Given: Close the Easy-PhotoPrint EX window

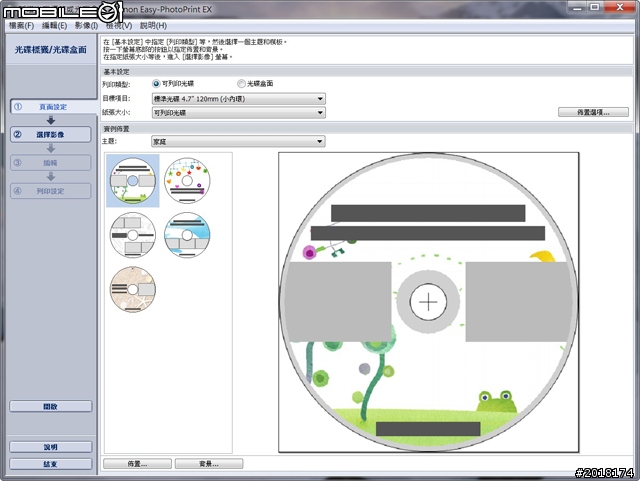Looking at the screenshot, I should [620, 7].
